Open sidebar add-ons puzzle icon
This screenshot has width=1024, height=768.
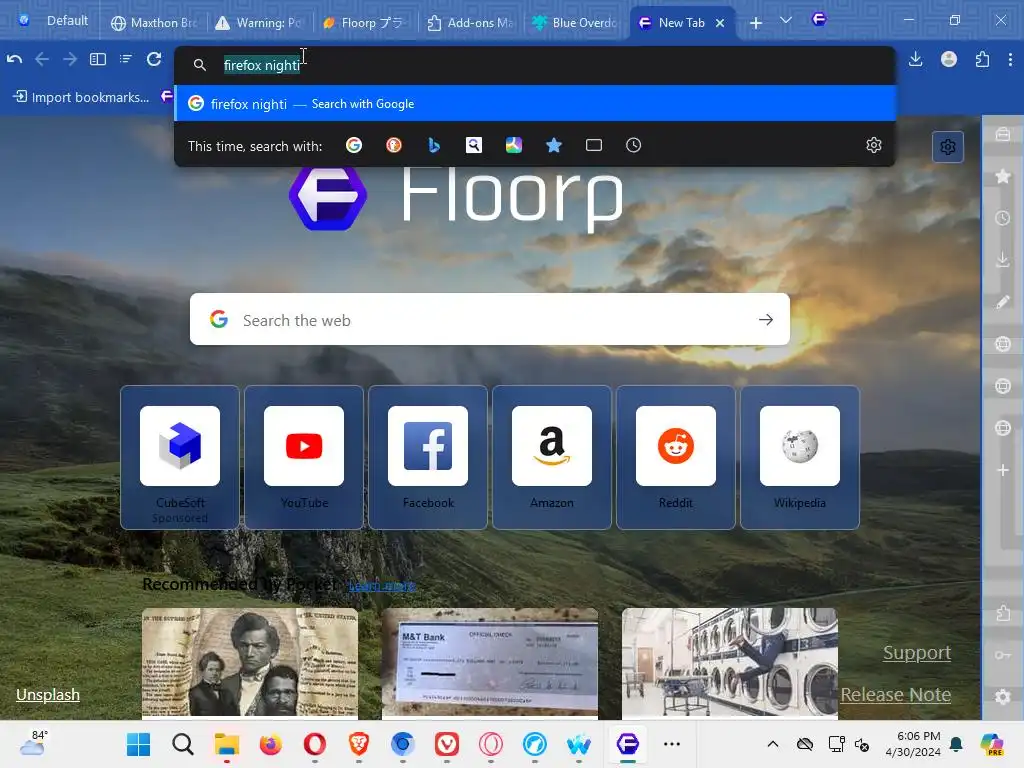1002,613
